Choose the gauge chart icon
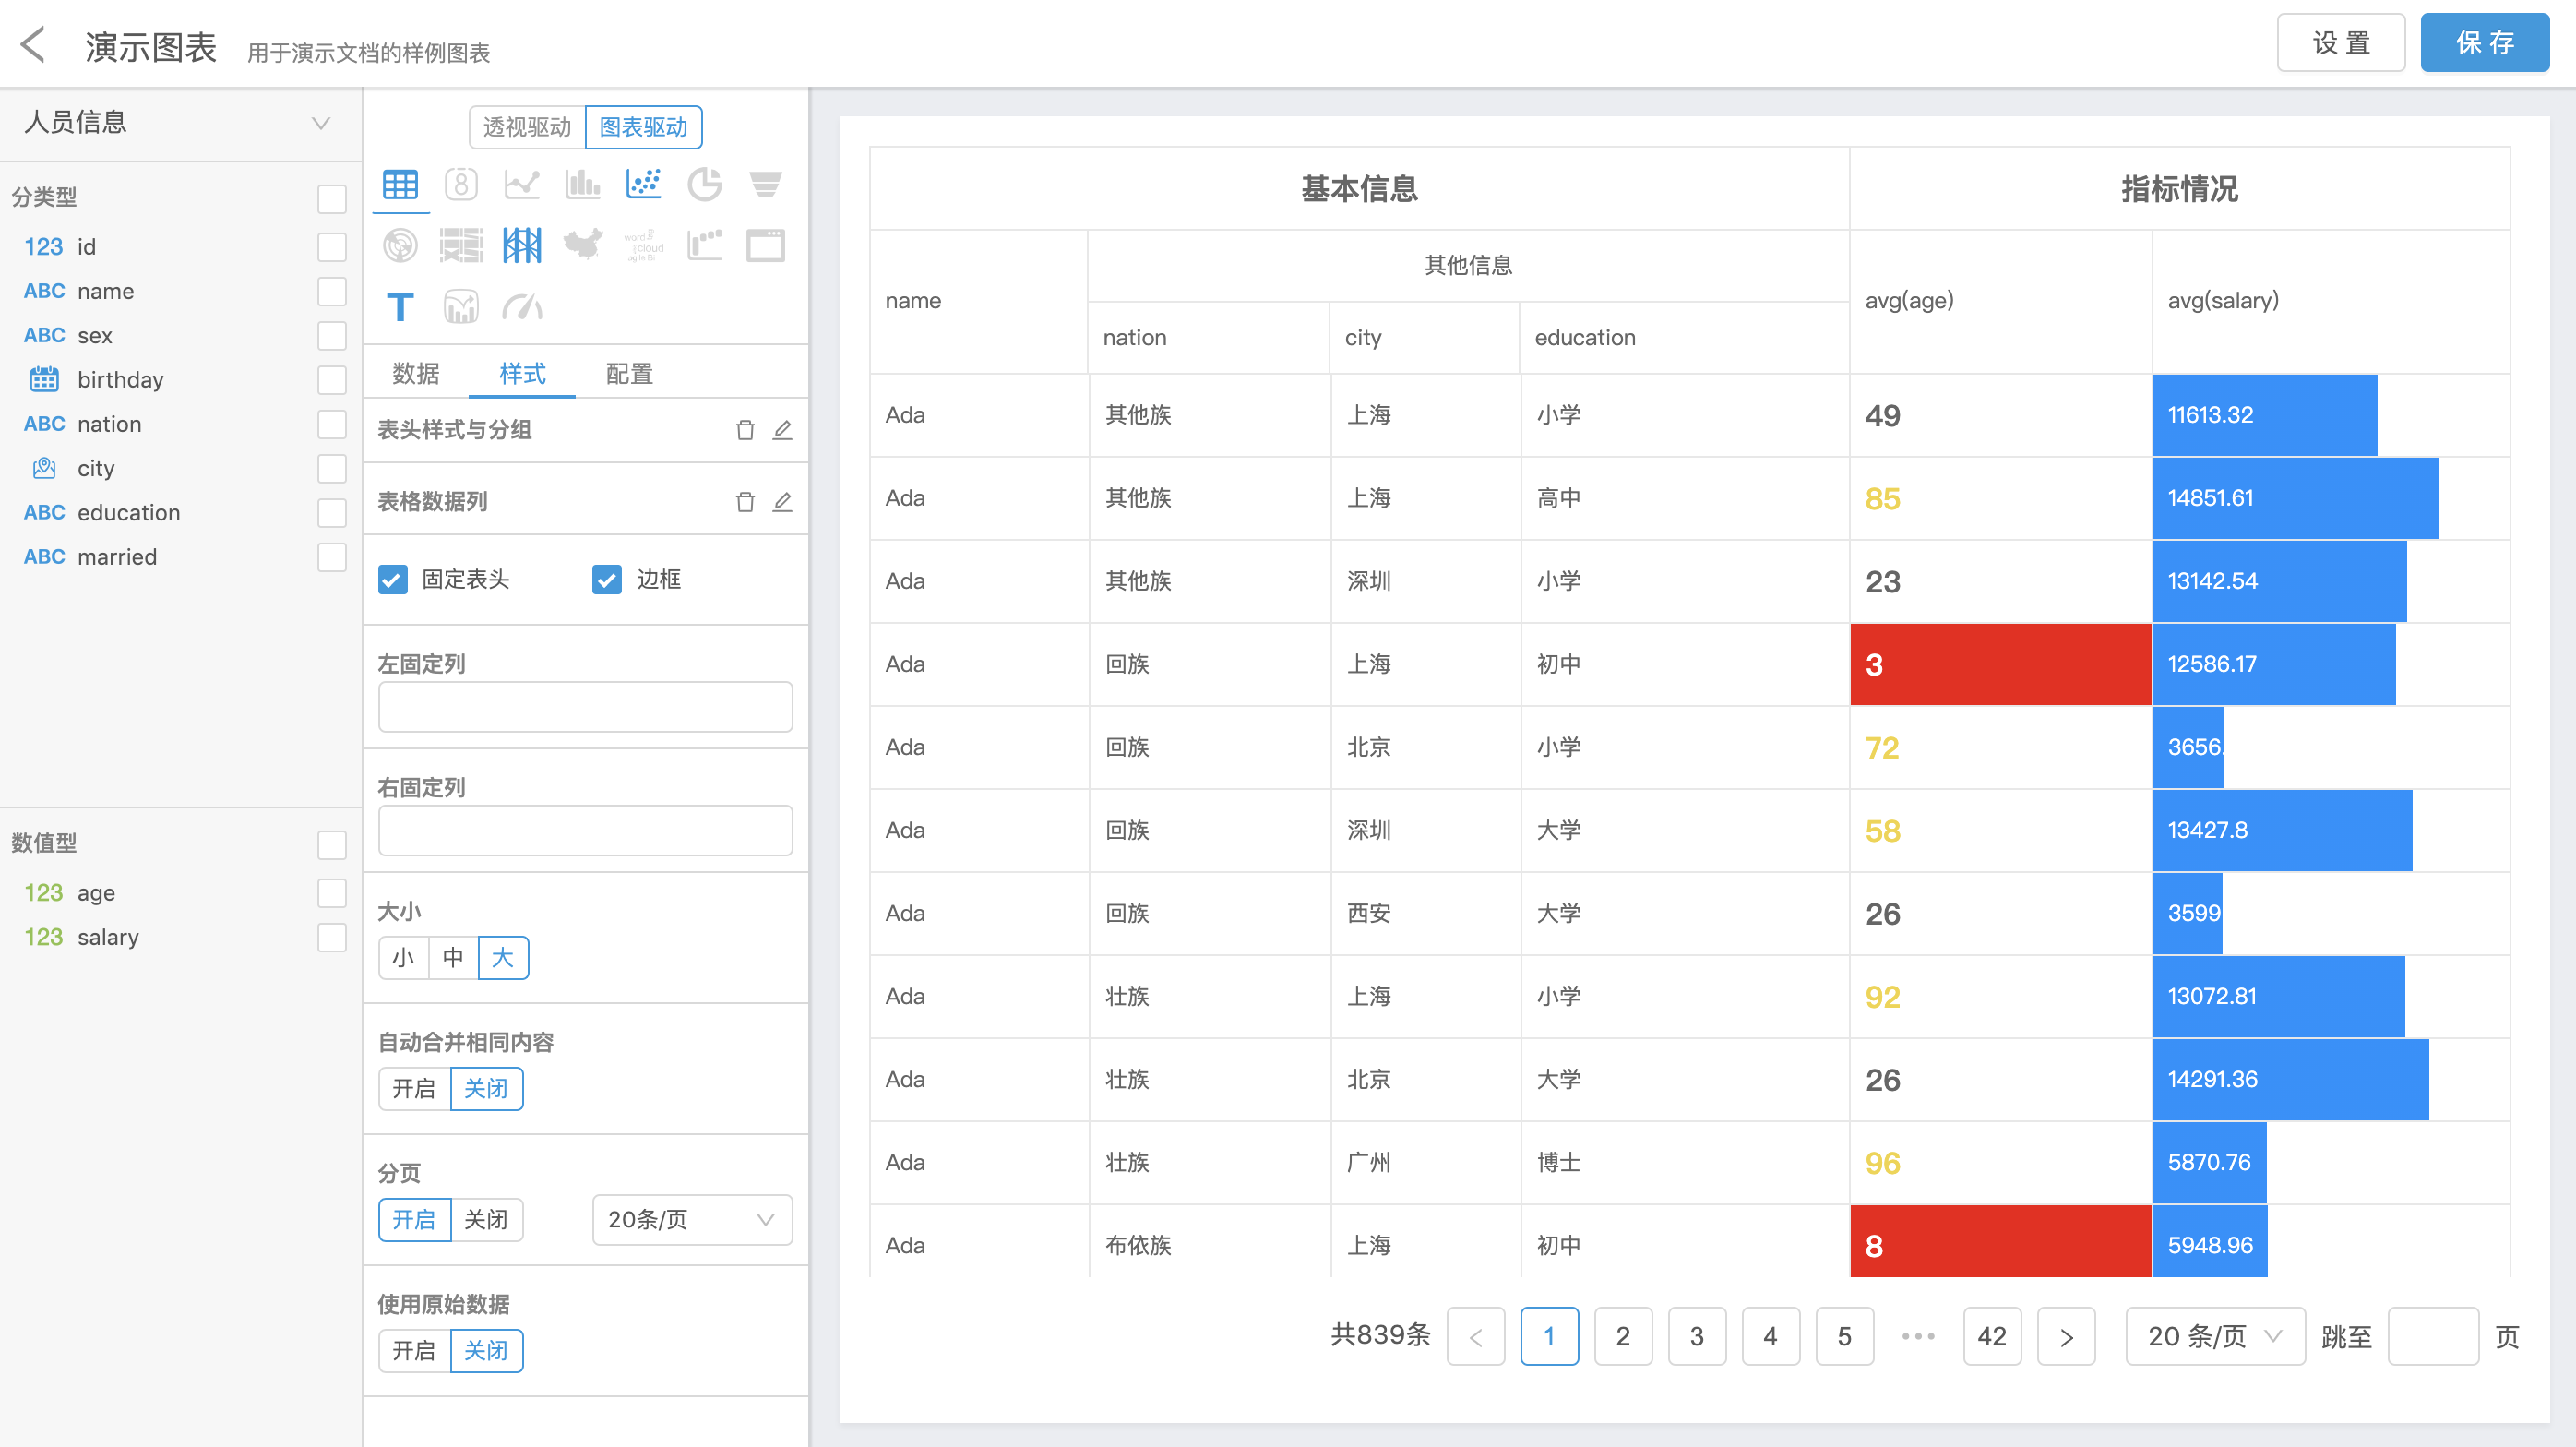The image size is (2576, 1447). [x=522, y=307]
